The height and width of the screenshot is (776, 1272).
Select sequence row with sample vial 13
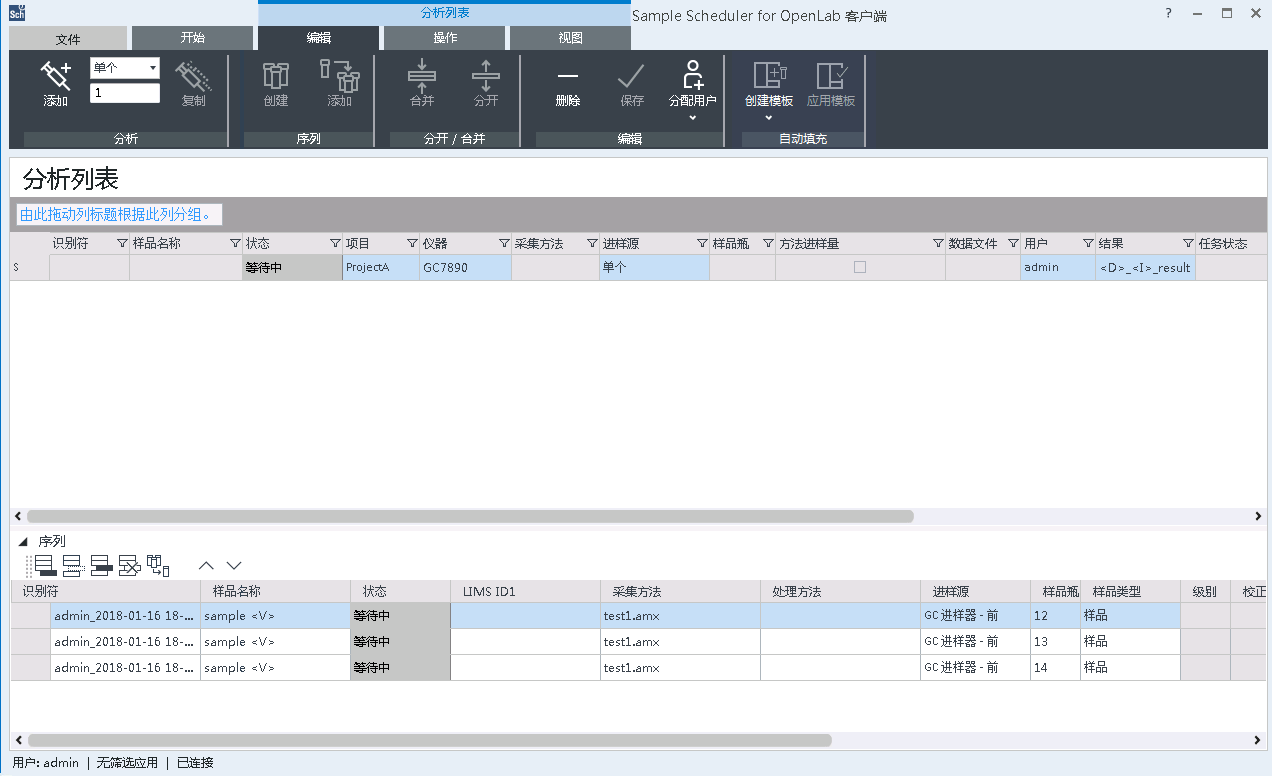pyautogui.click(x=640, y=642)
